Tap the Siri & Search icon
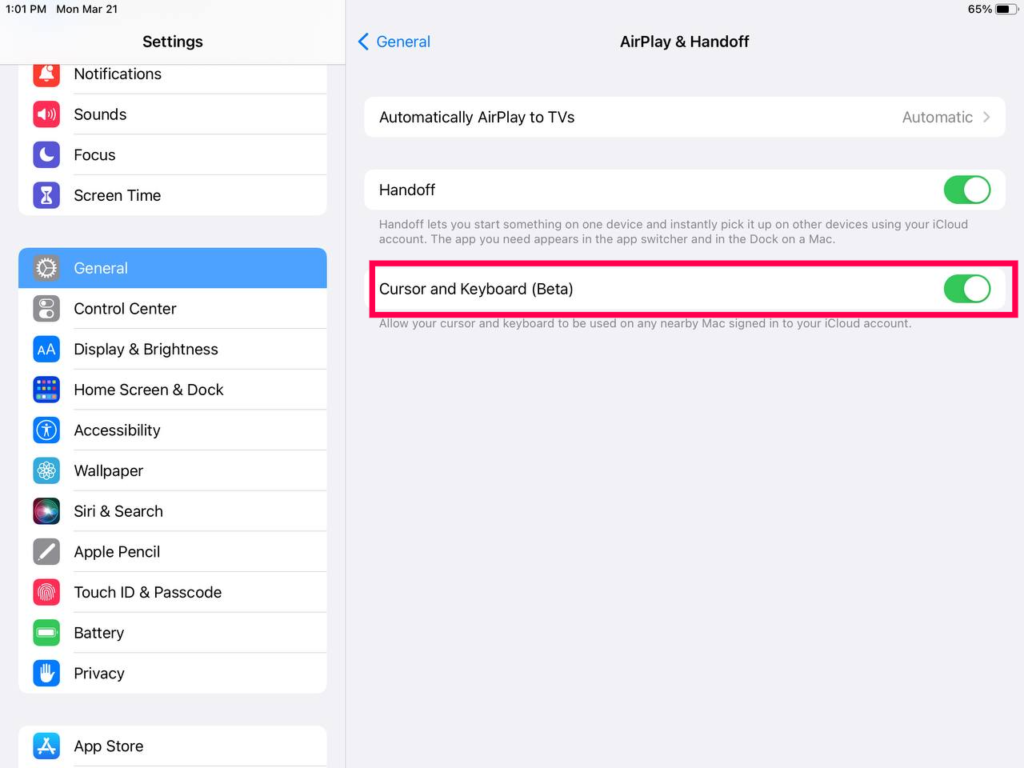Viewport: 1024px width, 768px height. [46, 511]
